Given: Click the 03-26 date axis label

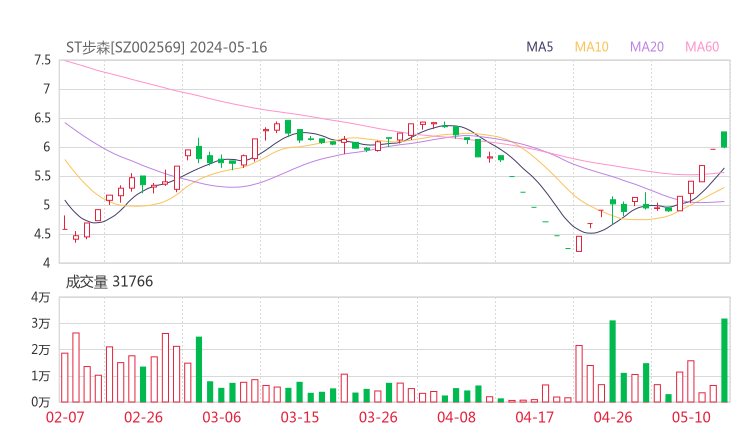Looking at the screenshot, I should (378, 417).
